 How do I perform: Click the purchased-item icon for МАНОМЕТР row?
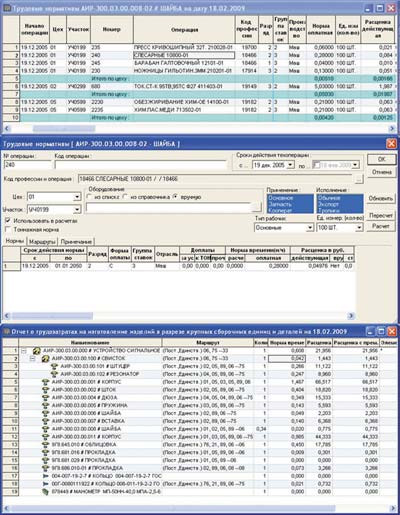click(x=46, y=492)
